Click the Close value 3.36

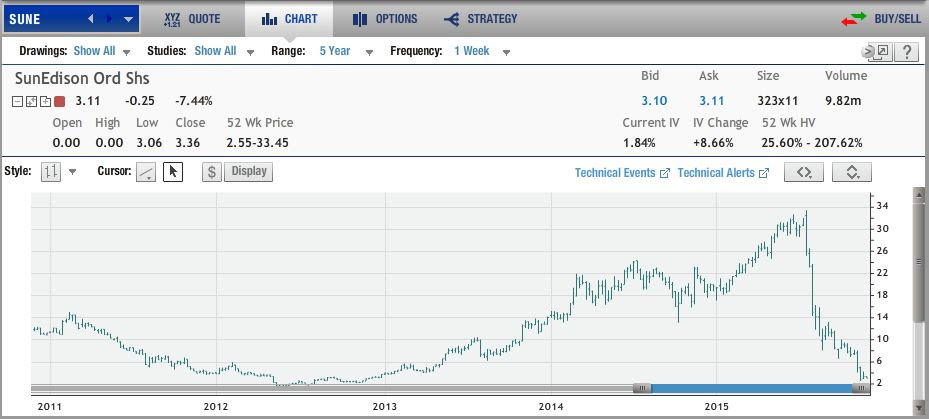[x=187, y=143]
